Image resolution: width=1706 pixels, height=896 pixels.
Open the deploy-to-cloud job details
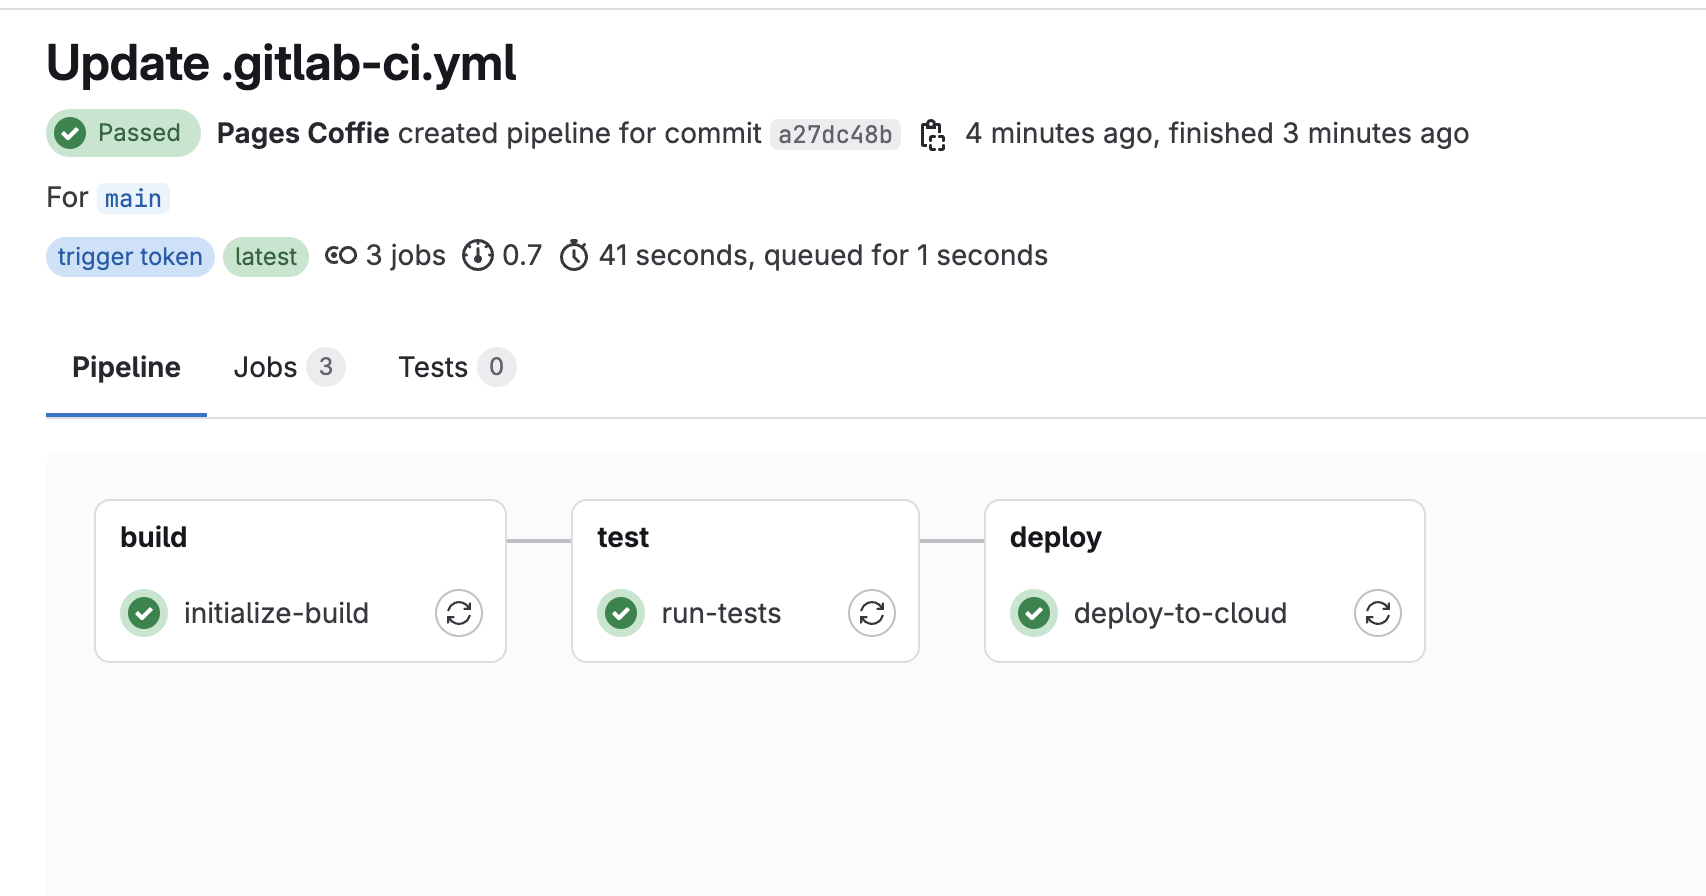click(1180, 613)
